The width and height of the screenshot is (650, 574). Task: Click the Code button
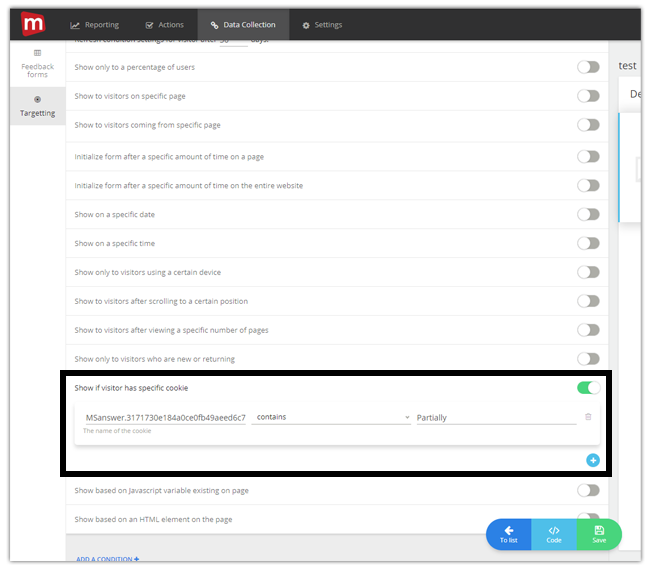coord(554,535)
